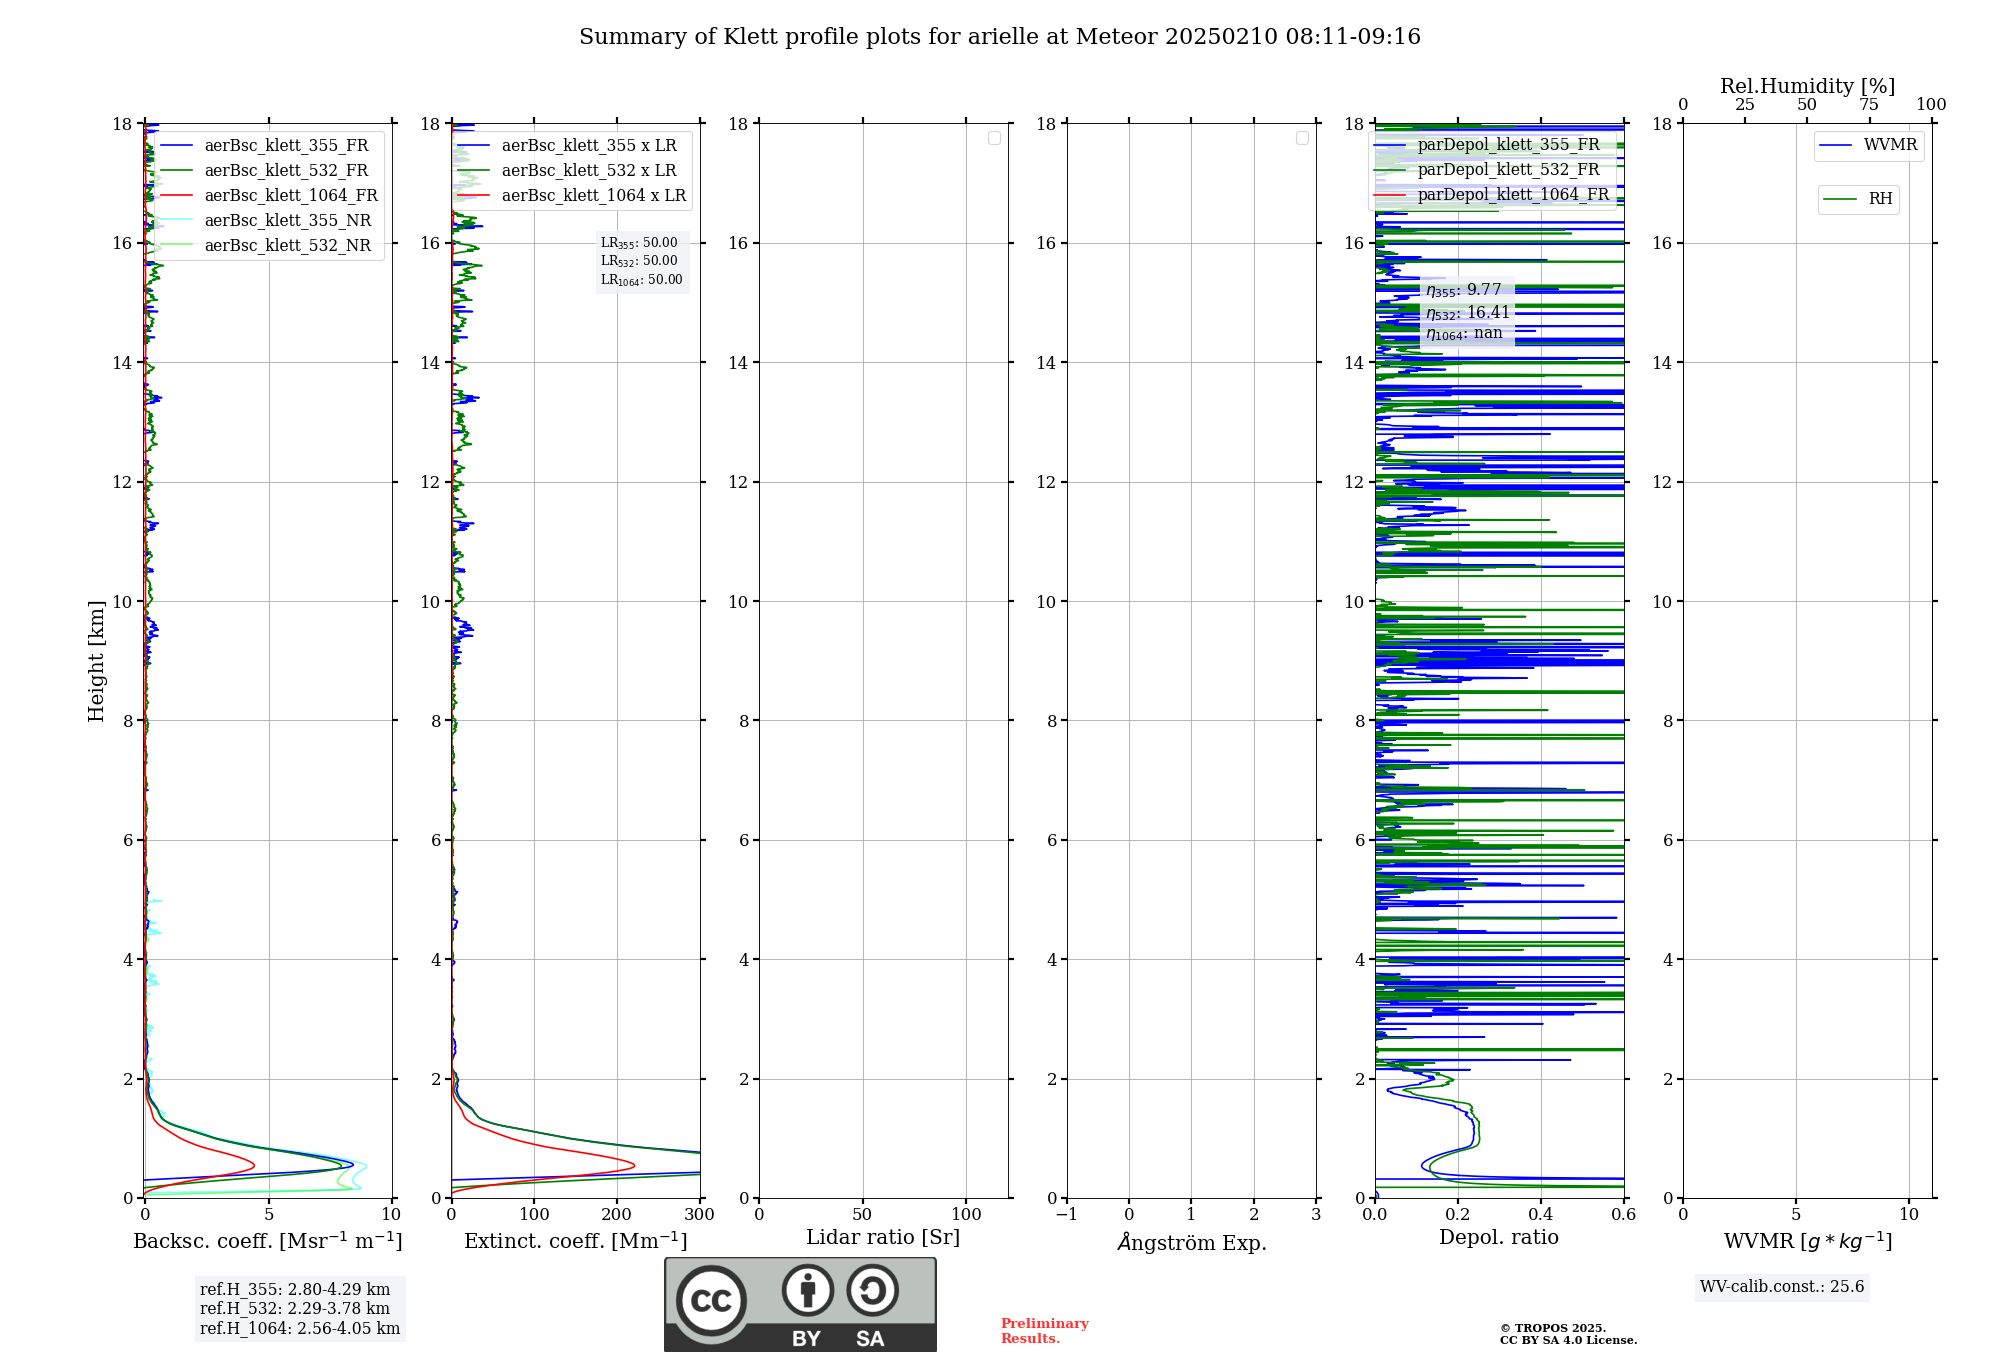Screen dimensions: 2000x1360
Task: Click the © TROPOS 2025 copyright text
Action: coord(1553,1328)
